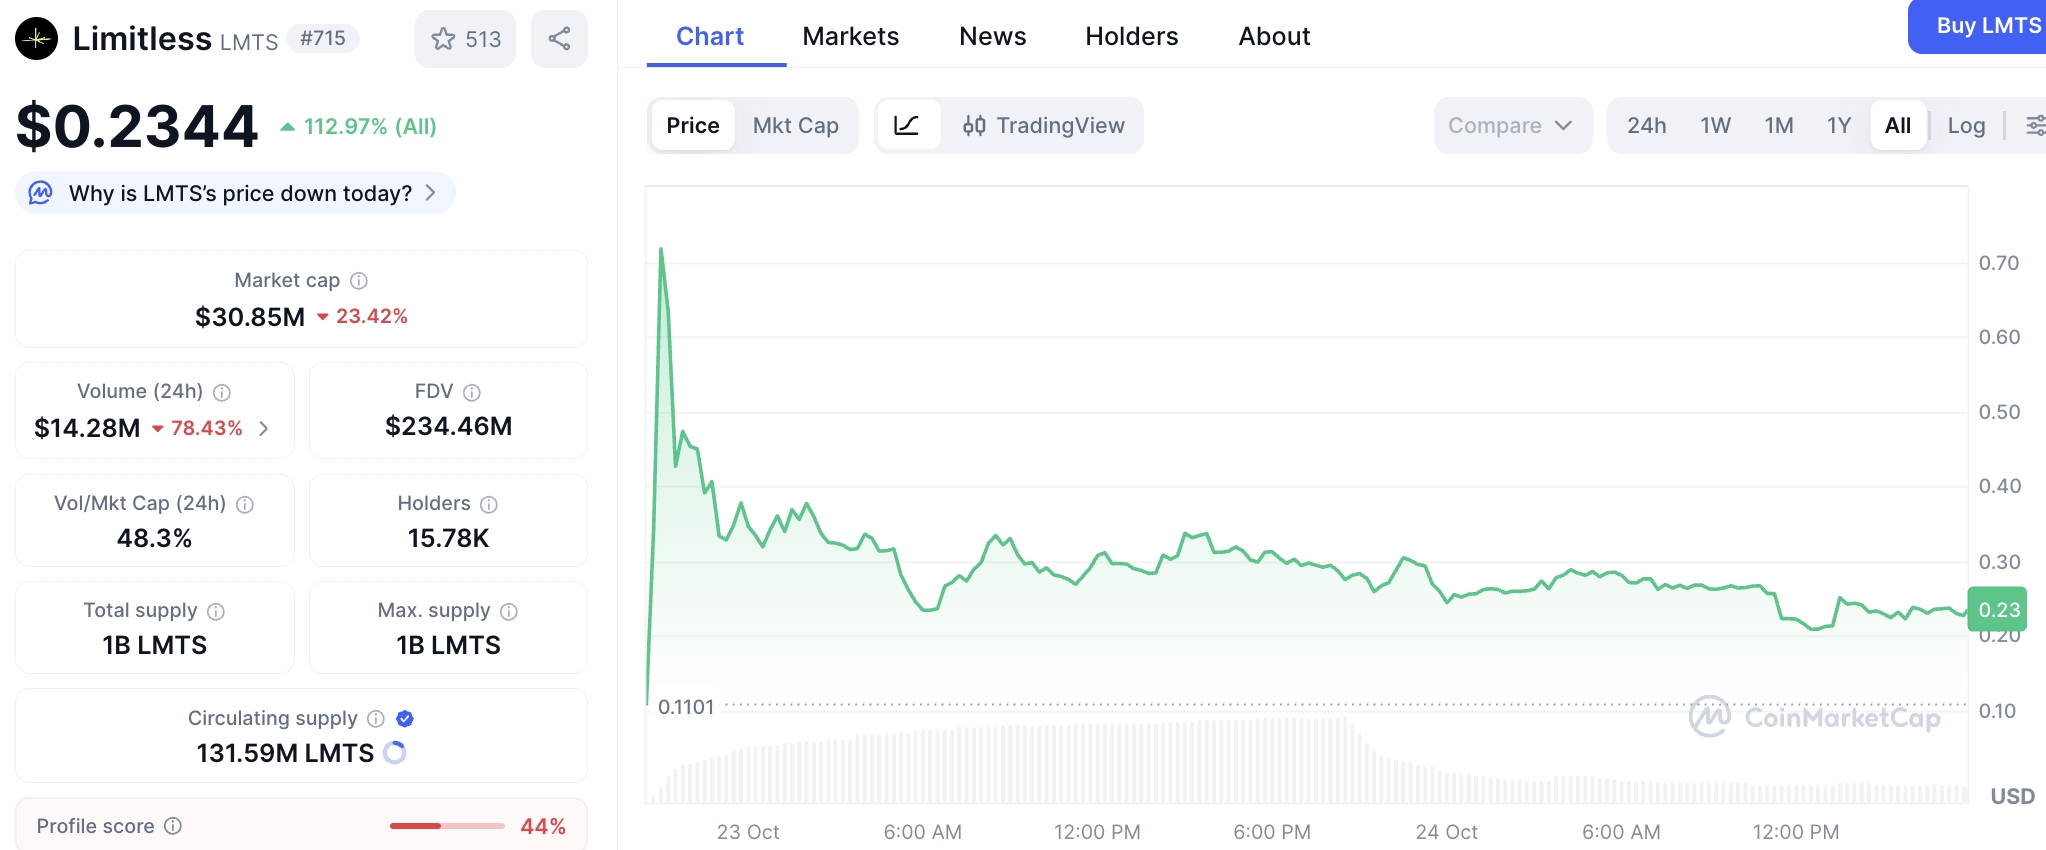Select the 1W time range
This screenshot has width=2046, height=850.
pos(1715,125)
